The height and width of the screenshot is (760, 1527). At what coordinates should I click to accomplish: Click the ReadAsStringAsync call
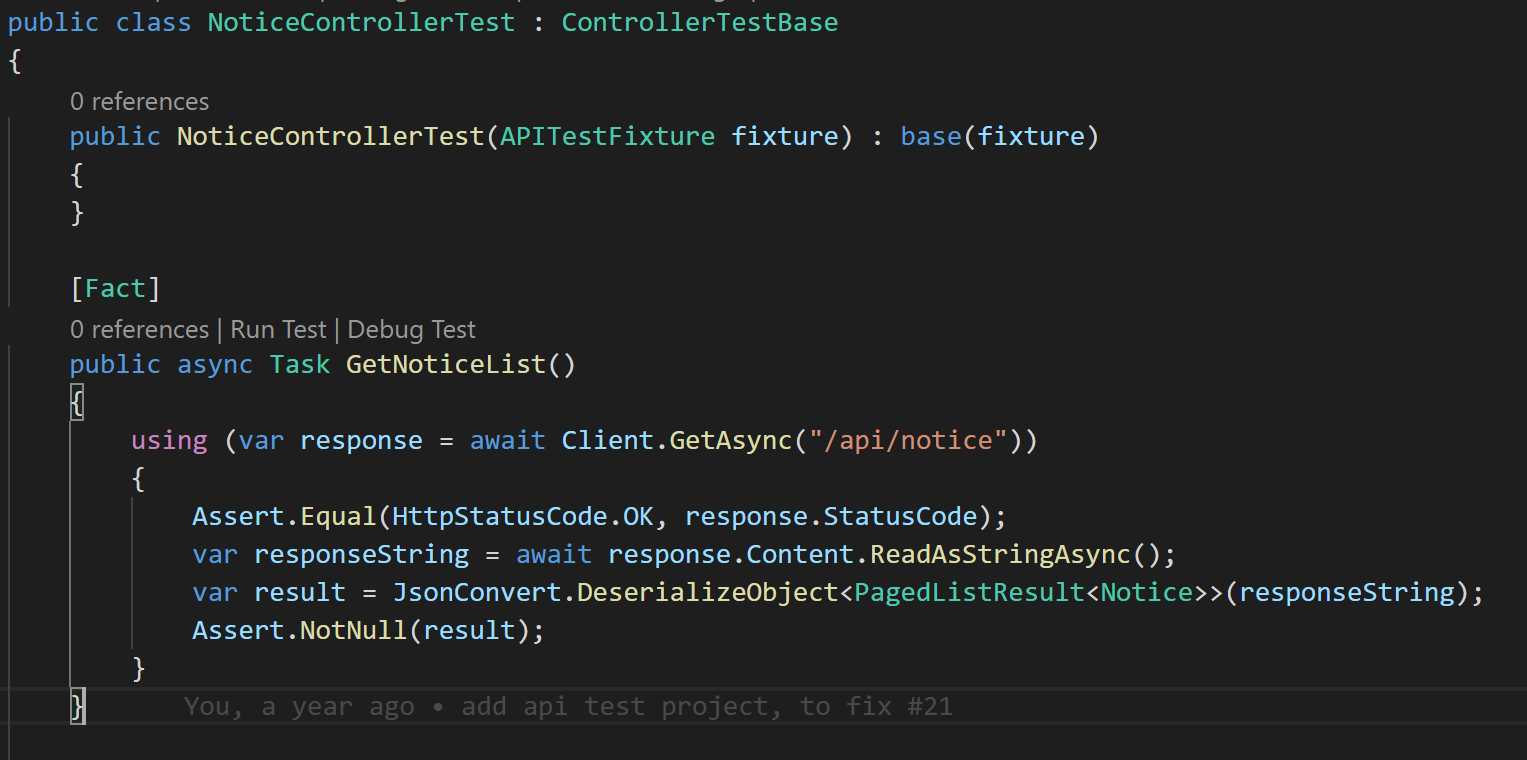[1000, 555]
